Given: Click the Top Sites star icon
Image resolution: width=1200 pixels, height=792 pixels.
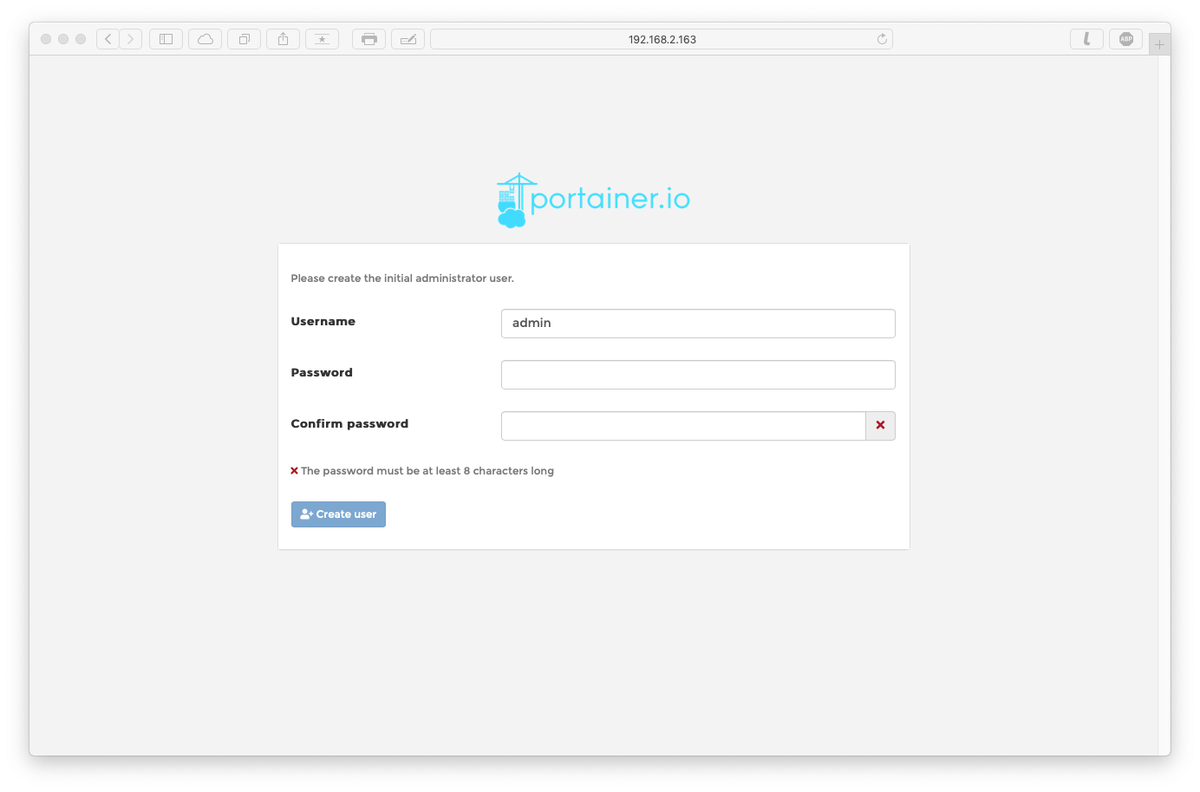Looking at the screenshot, I should 322,39.
